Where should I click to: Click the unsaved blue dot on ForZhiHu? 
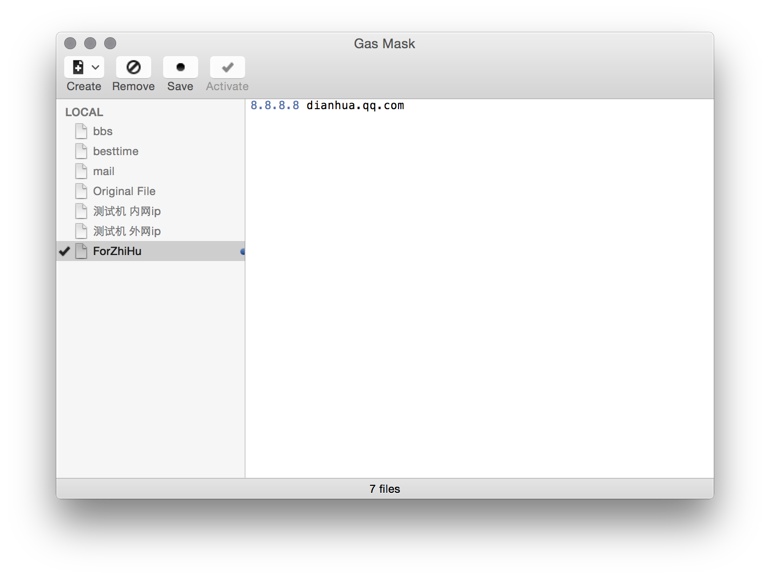[242, 251]
